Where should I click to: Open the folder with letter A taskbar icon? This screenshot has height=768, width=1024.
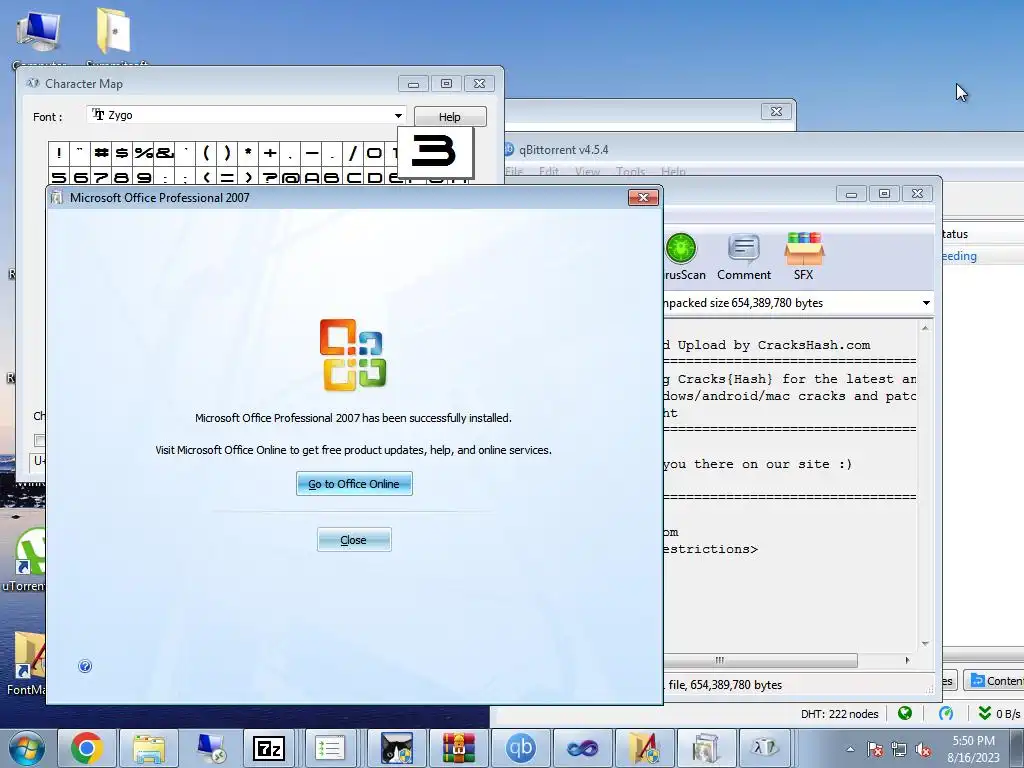[x=645, y=748]
